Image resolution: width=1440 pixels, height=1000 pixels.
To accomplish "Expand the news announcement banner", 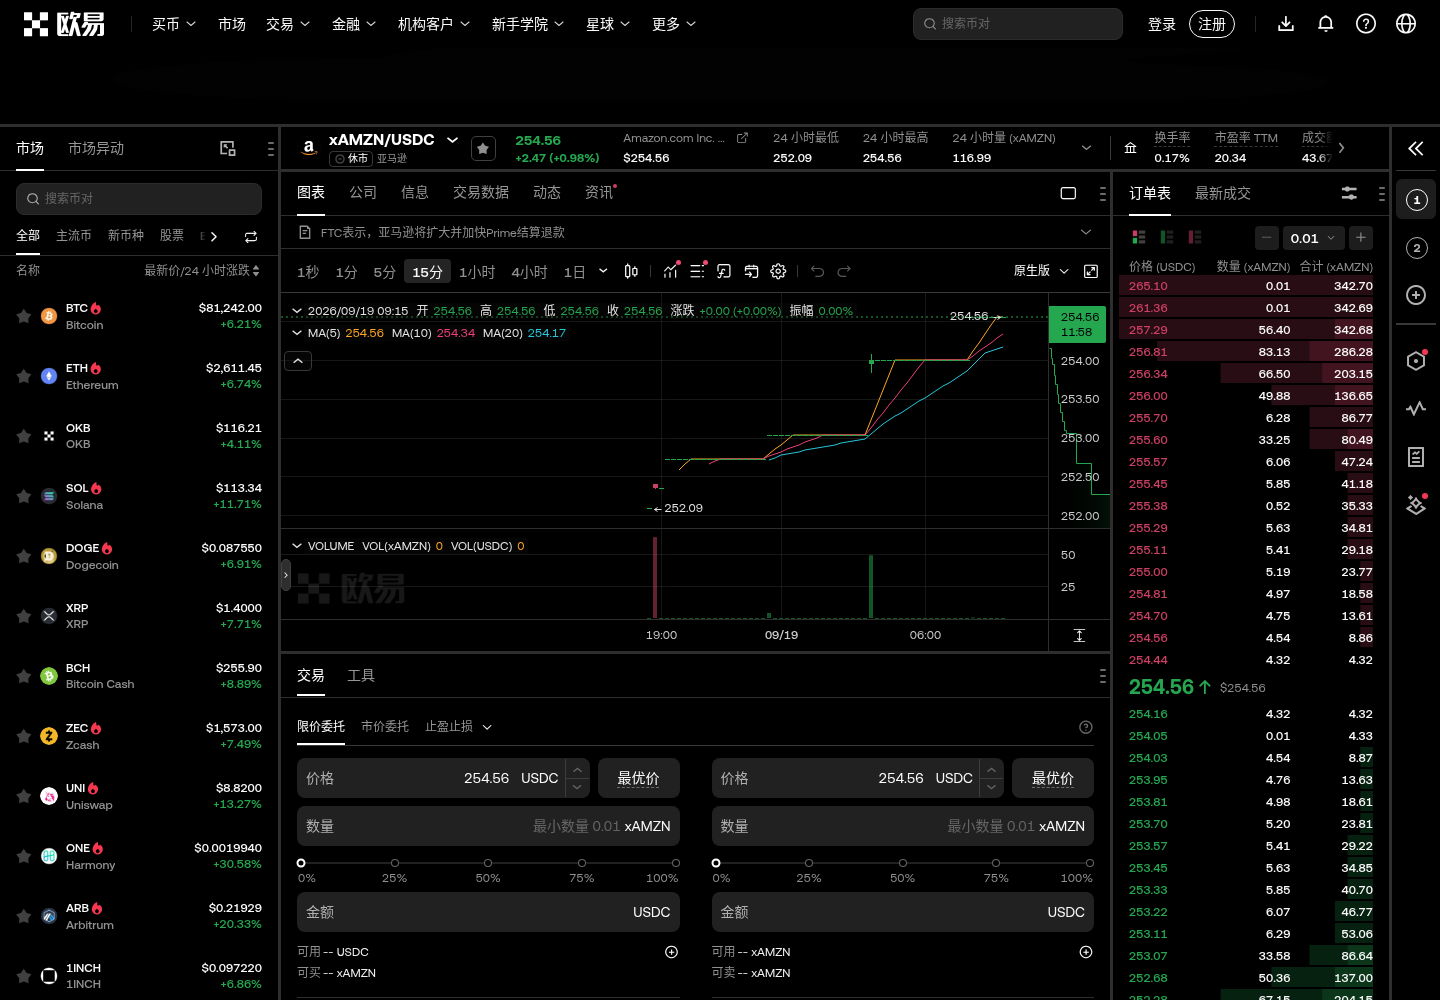I will (x=1086, y=232).
